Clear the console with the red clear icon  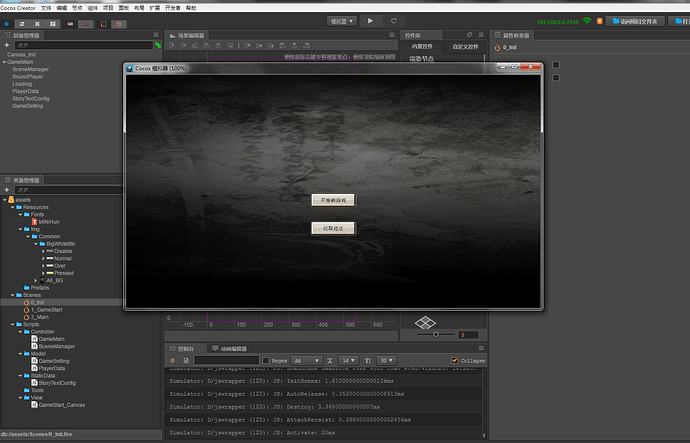click(172, 360)
